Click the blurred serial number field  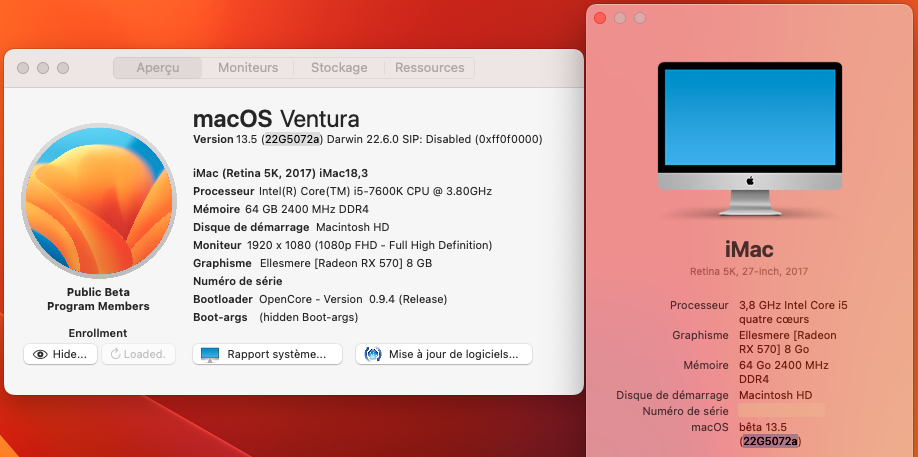pyautogui.click(x=781, y=410)
